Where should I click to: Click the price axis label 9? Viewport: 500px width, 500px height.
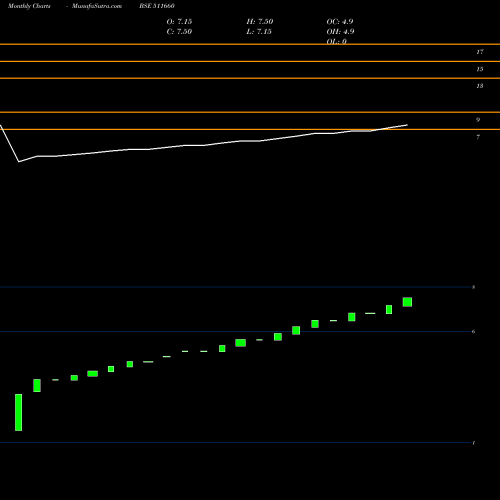(478, 120)
